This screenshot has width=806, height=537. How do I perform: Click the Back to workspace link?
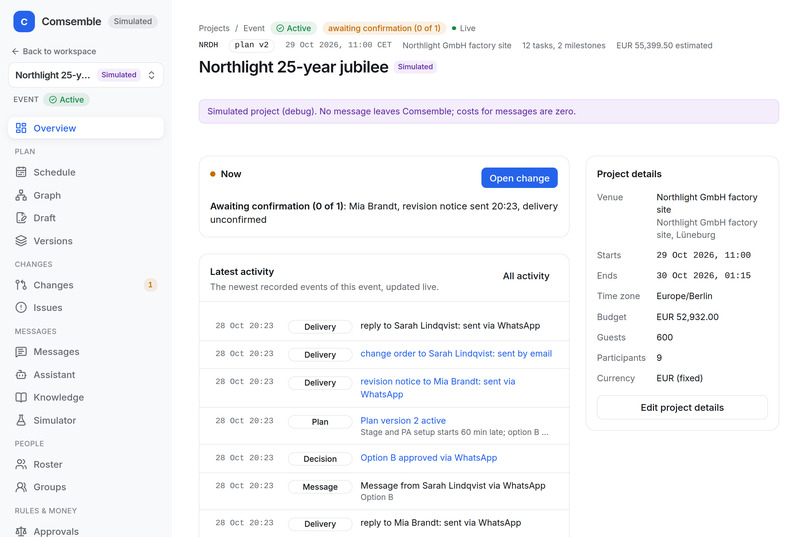tap(54, 51)
